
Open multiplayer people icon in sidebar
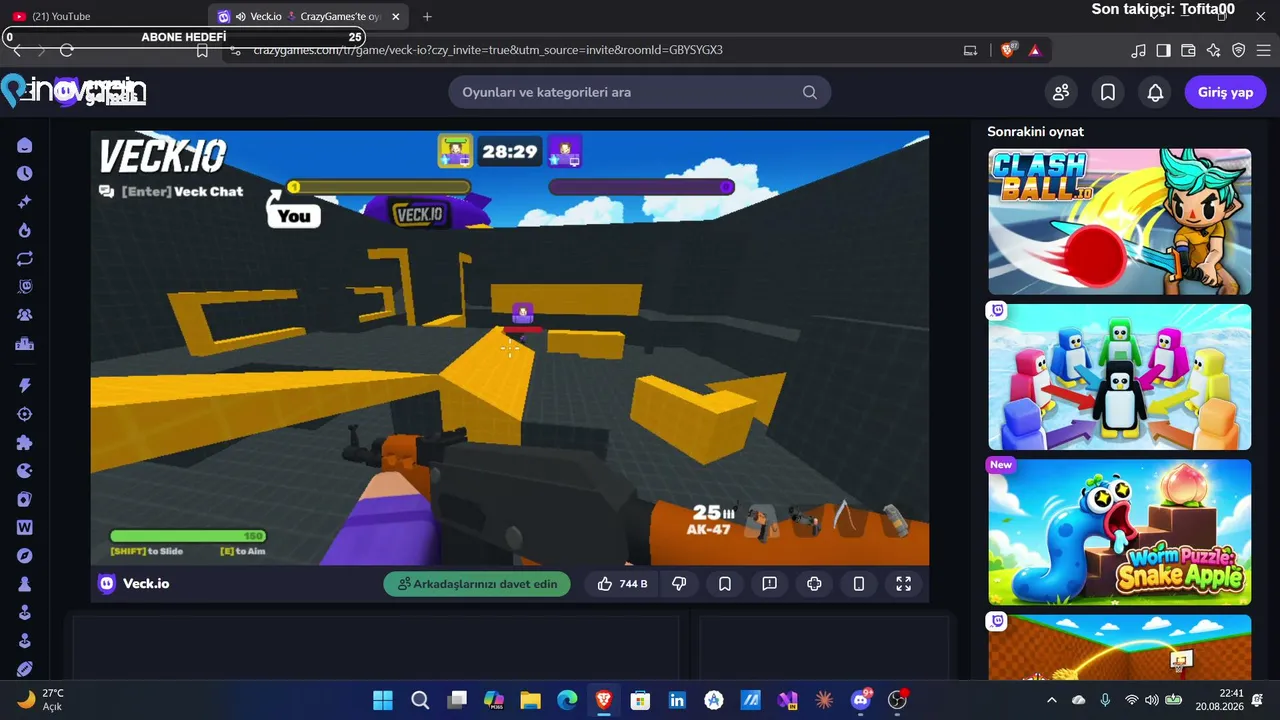25,315
